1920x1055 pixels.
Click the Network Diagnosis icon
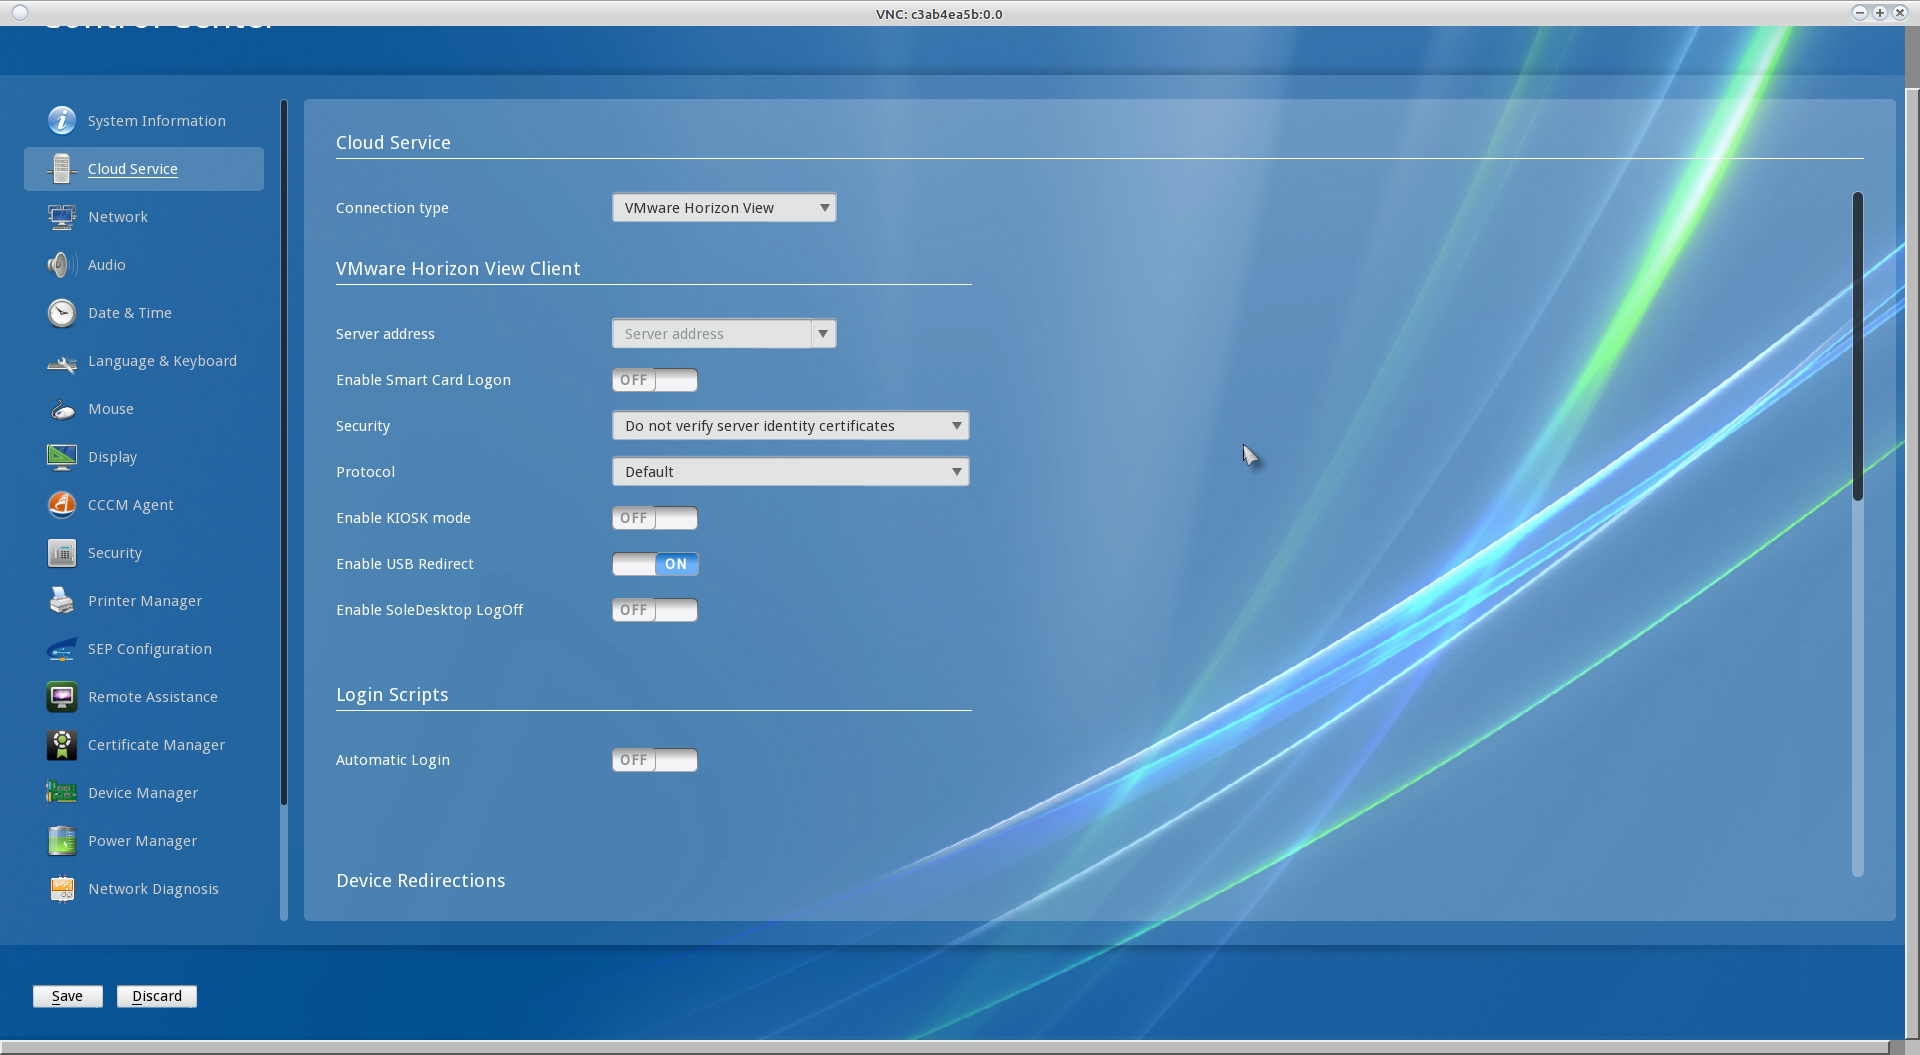[x=62, y=889]
